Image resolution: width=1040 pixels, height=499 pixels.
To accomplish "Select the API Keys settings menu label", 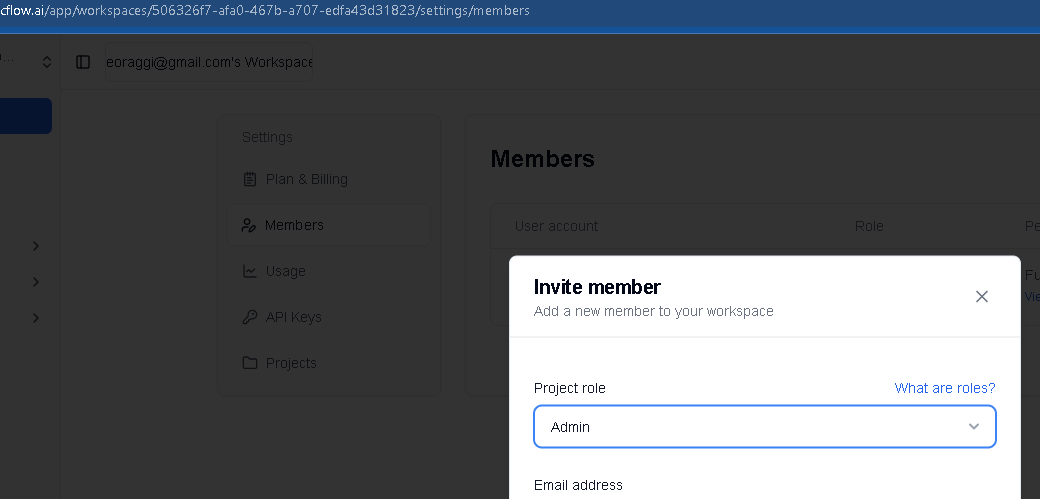I will tap(293, 317).
